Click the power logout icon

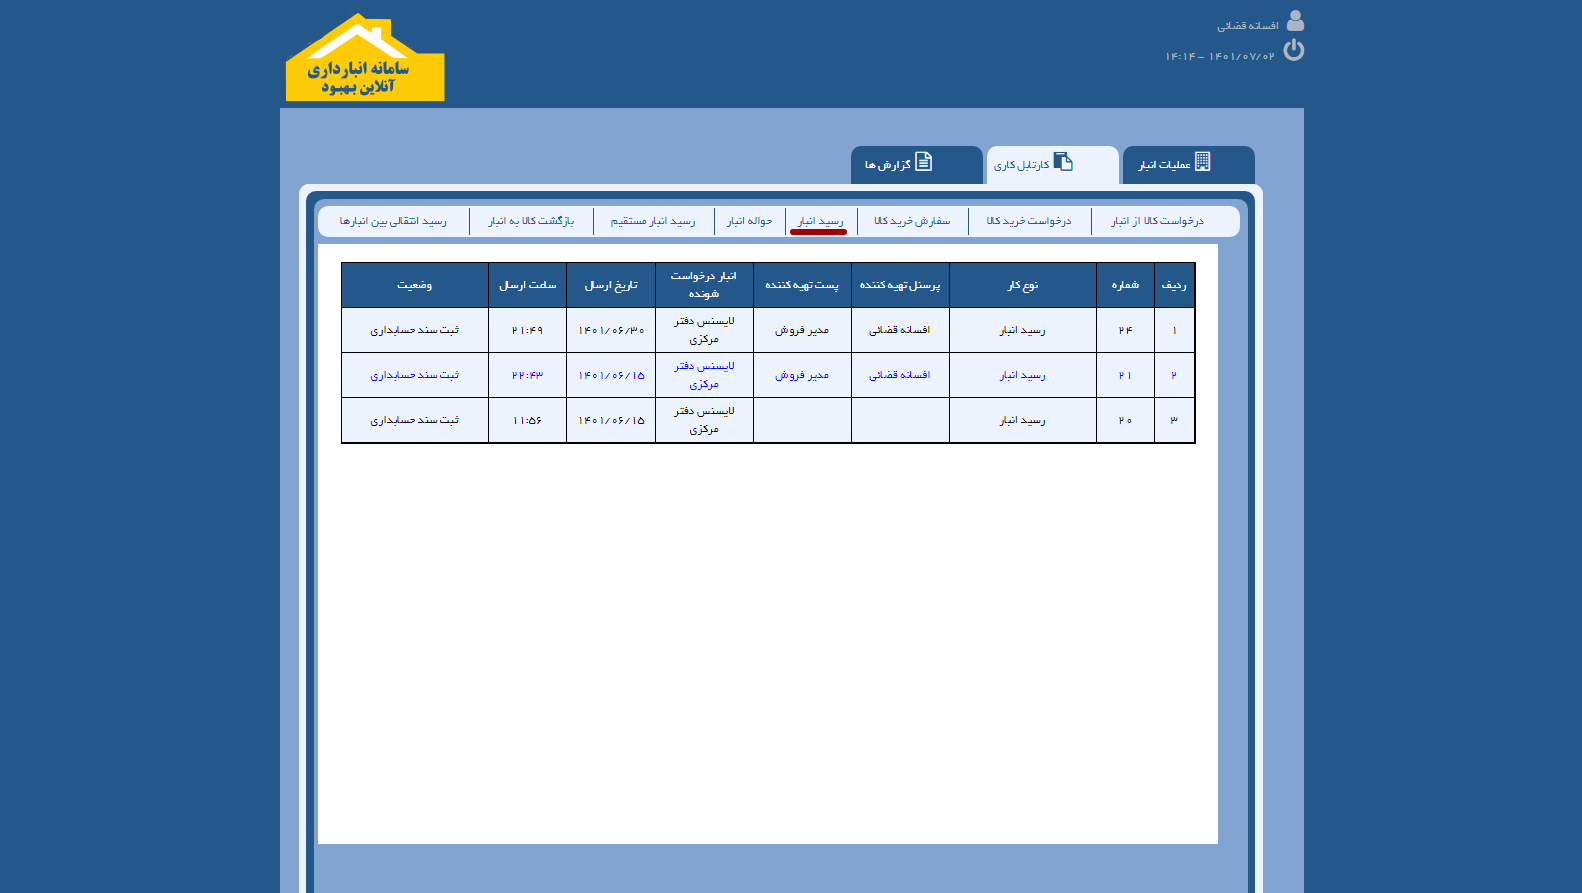1294,50
